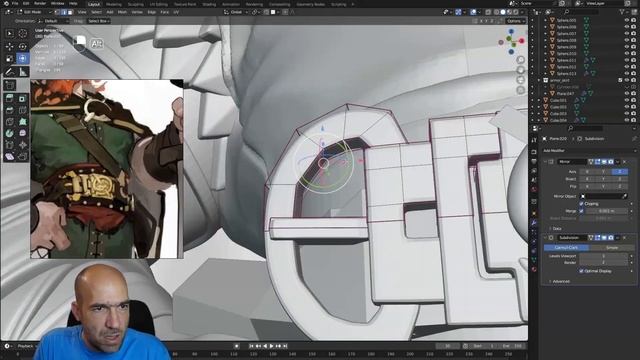Screen dimensions: 640x360
Task: Click Merge distance value field
Action: (x=607, y=211)
